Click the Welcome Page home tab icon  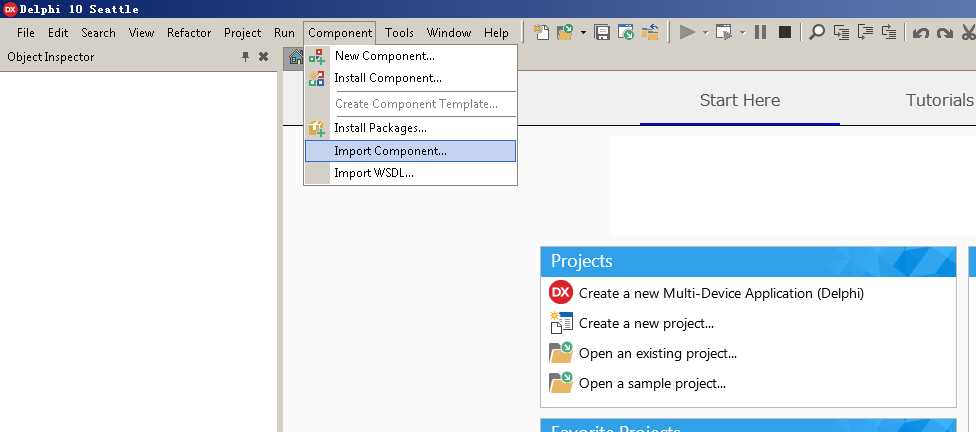(x=296, y=57)
